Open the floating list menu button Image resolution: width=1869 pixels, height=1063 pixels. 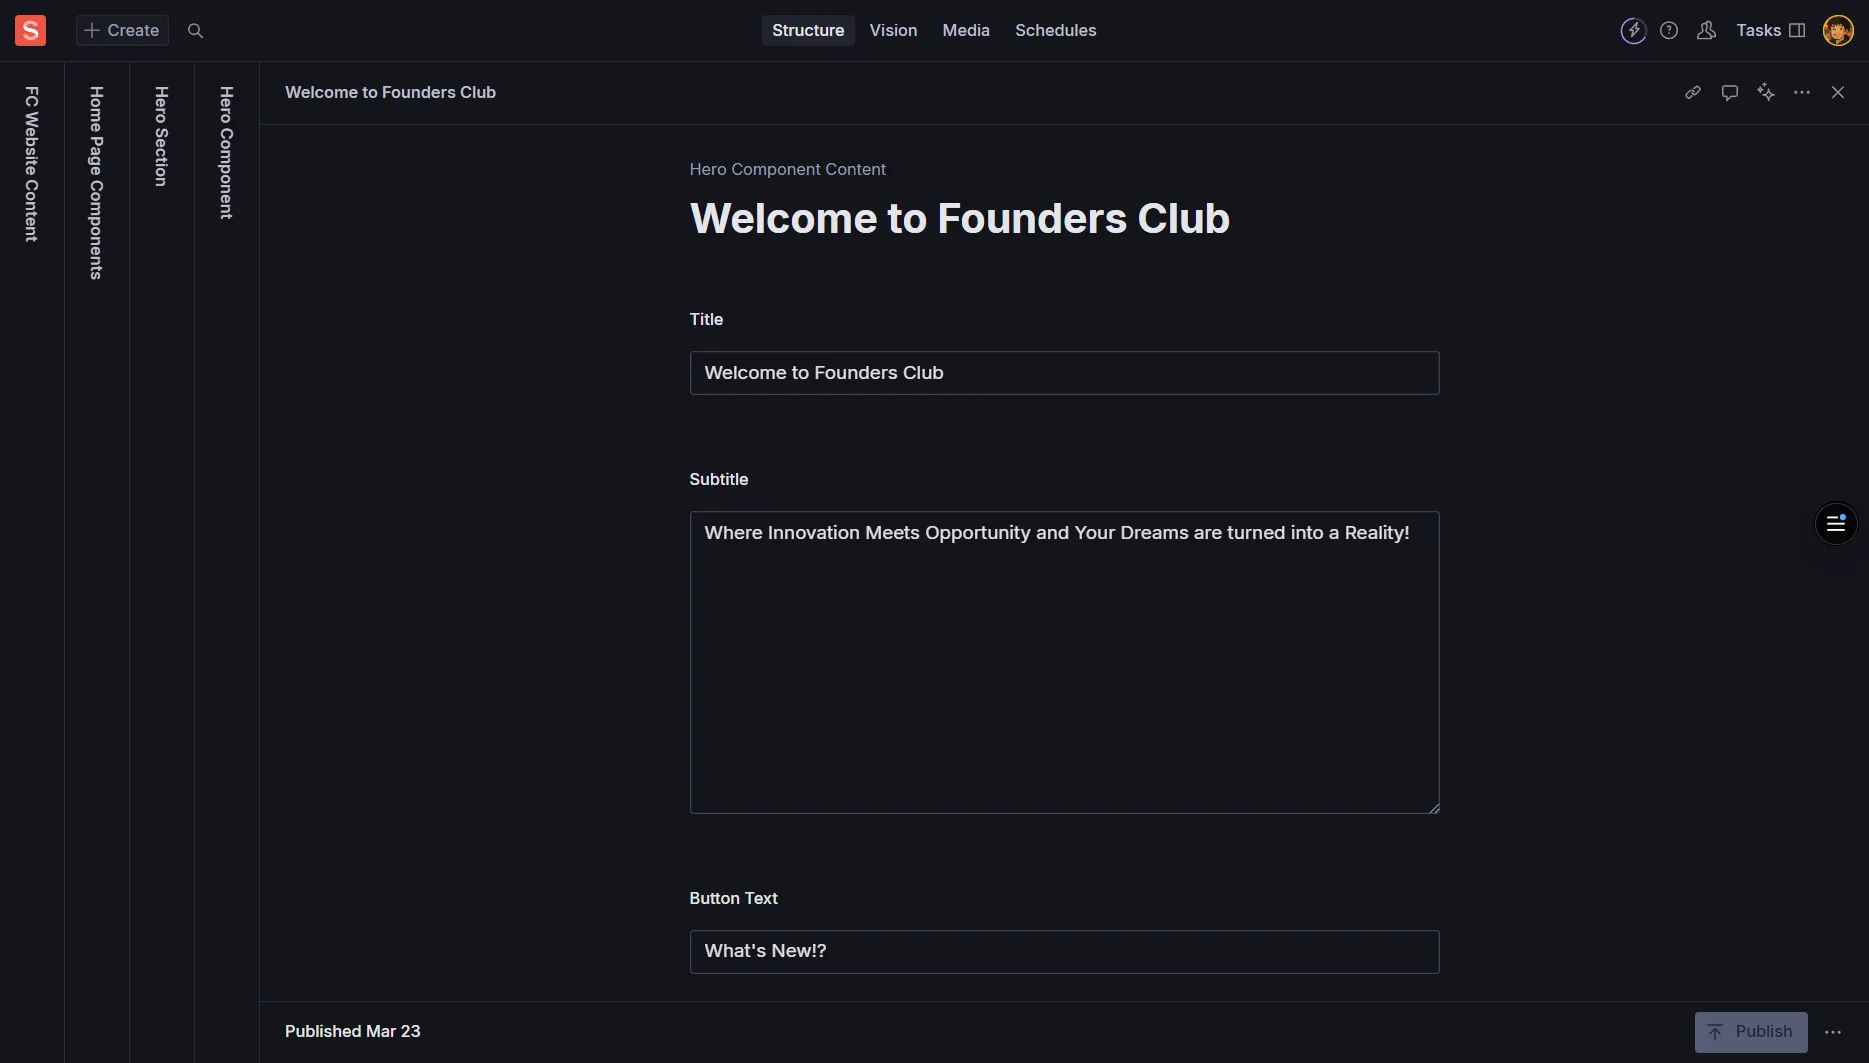coord(1836,524)
